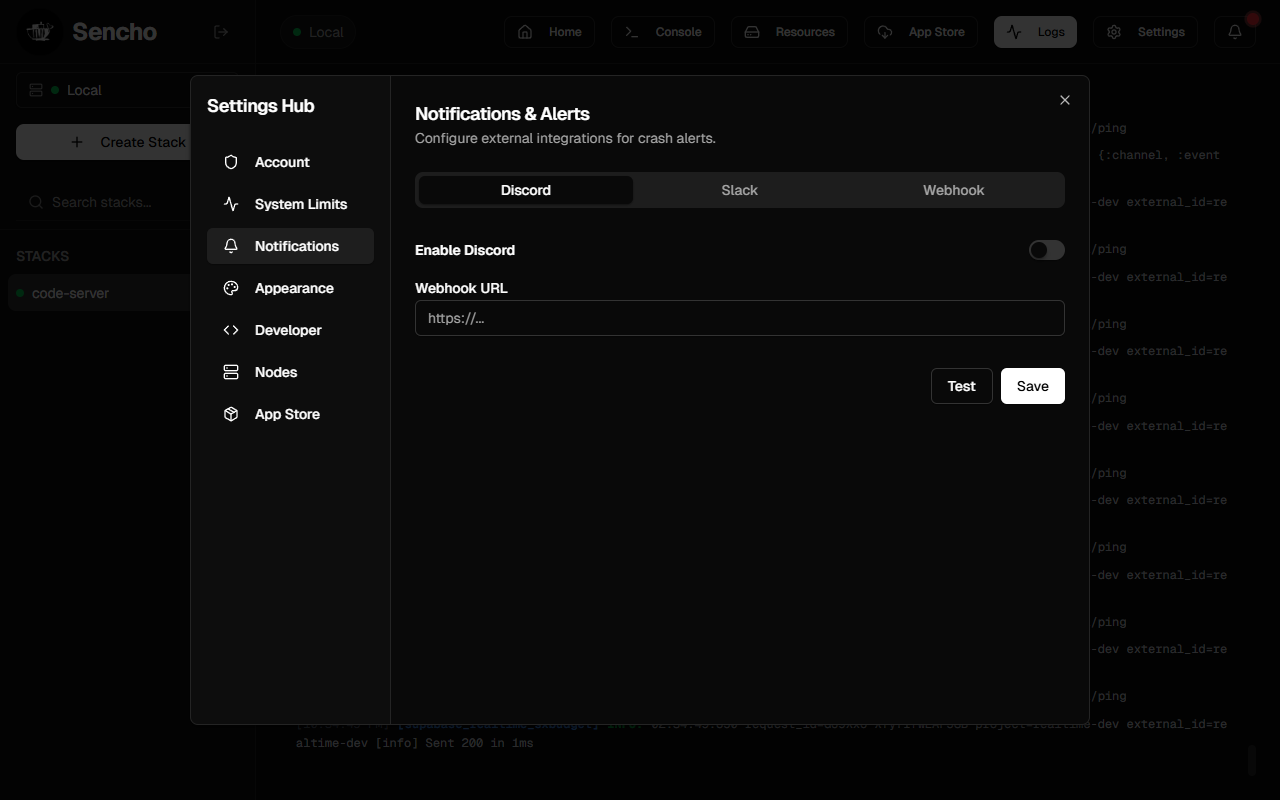Open Appearance settings section
This screenshot has height=800, width=1280.
tap(290, 288)
